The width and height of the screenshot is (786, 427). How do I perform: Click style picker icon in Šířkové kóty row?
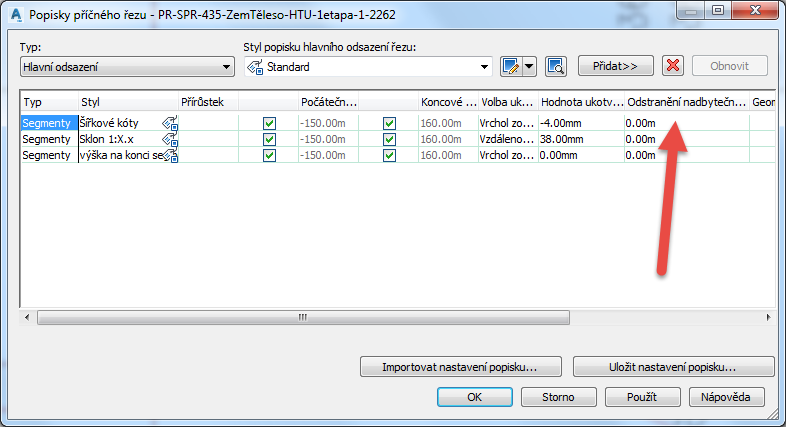[169, 123]
